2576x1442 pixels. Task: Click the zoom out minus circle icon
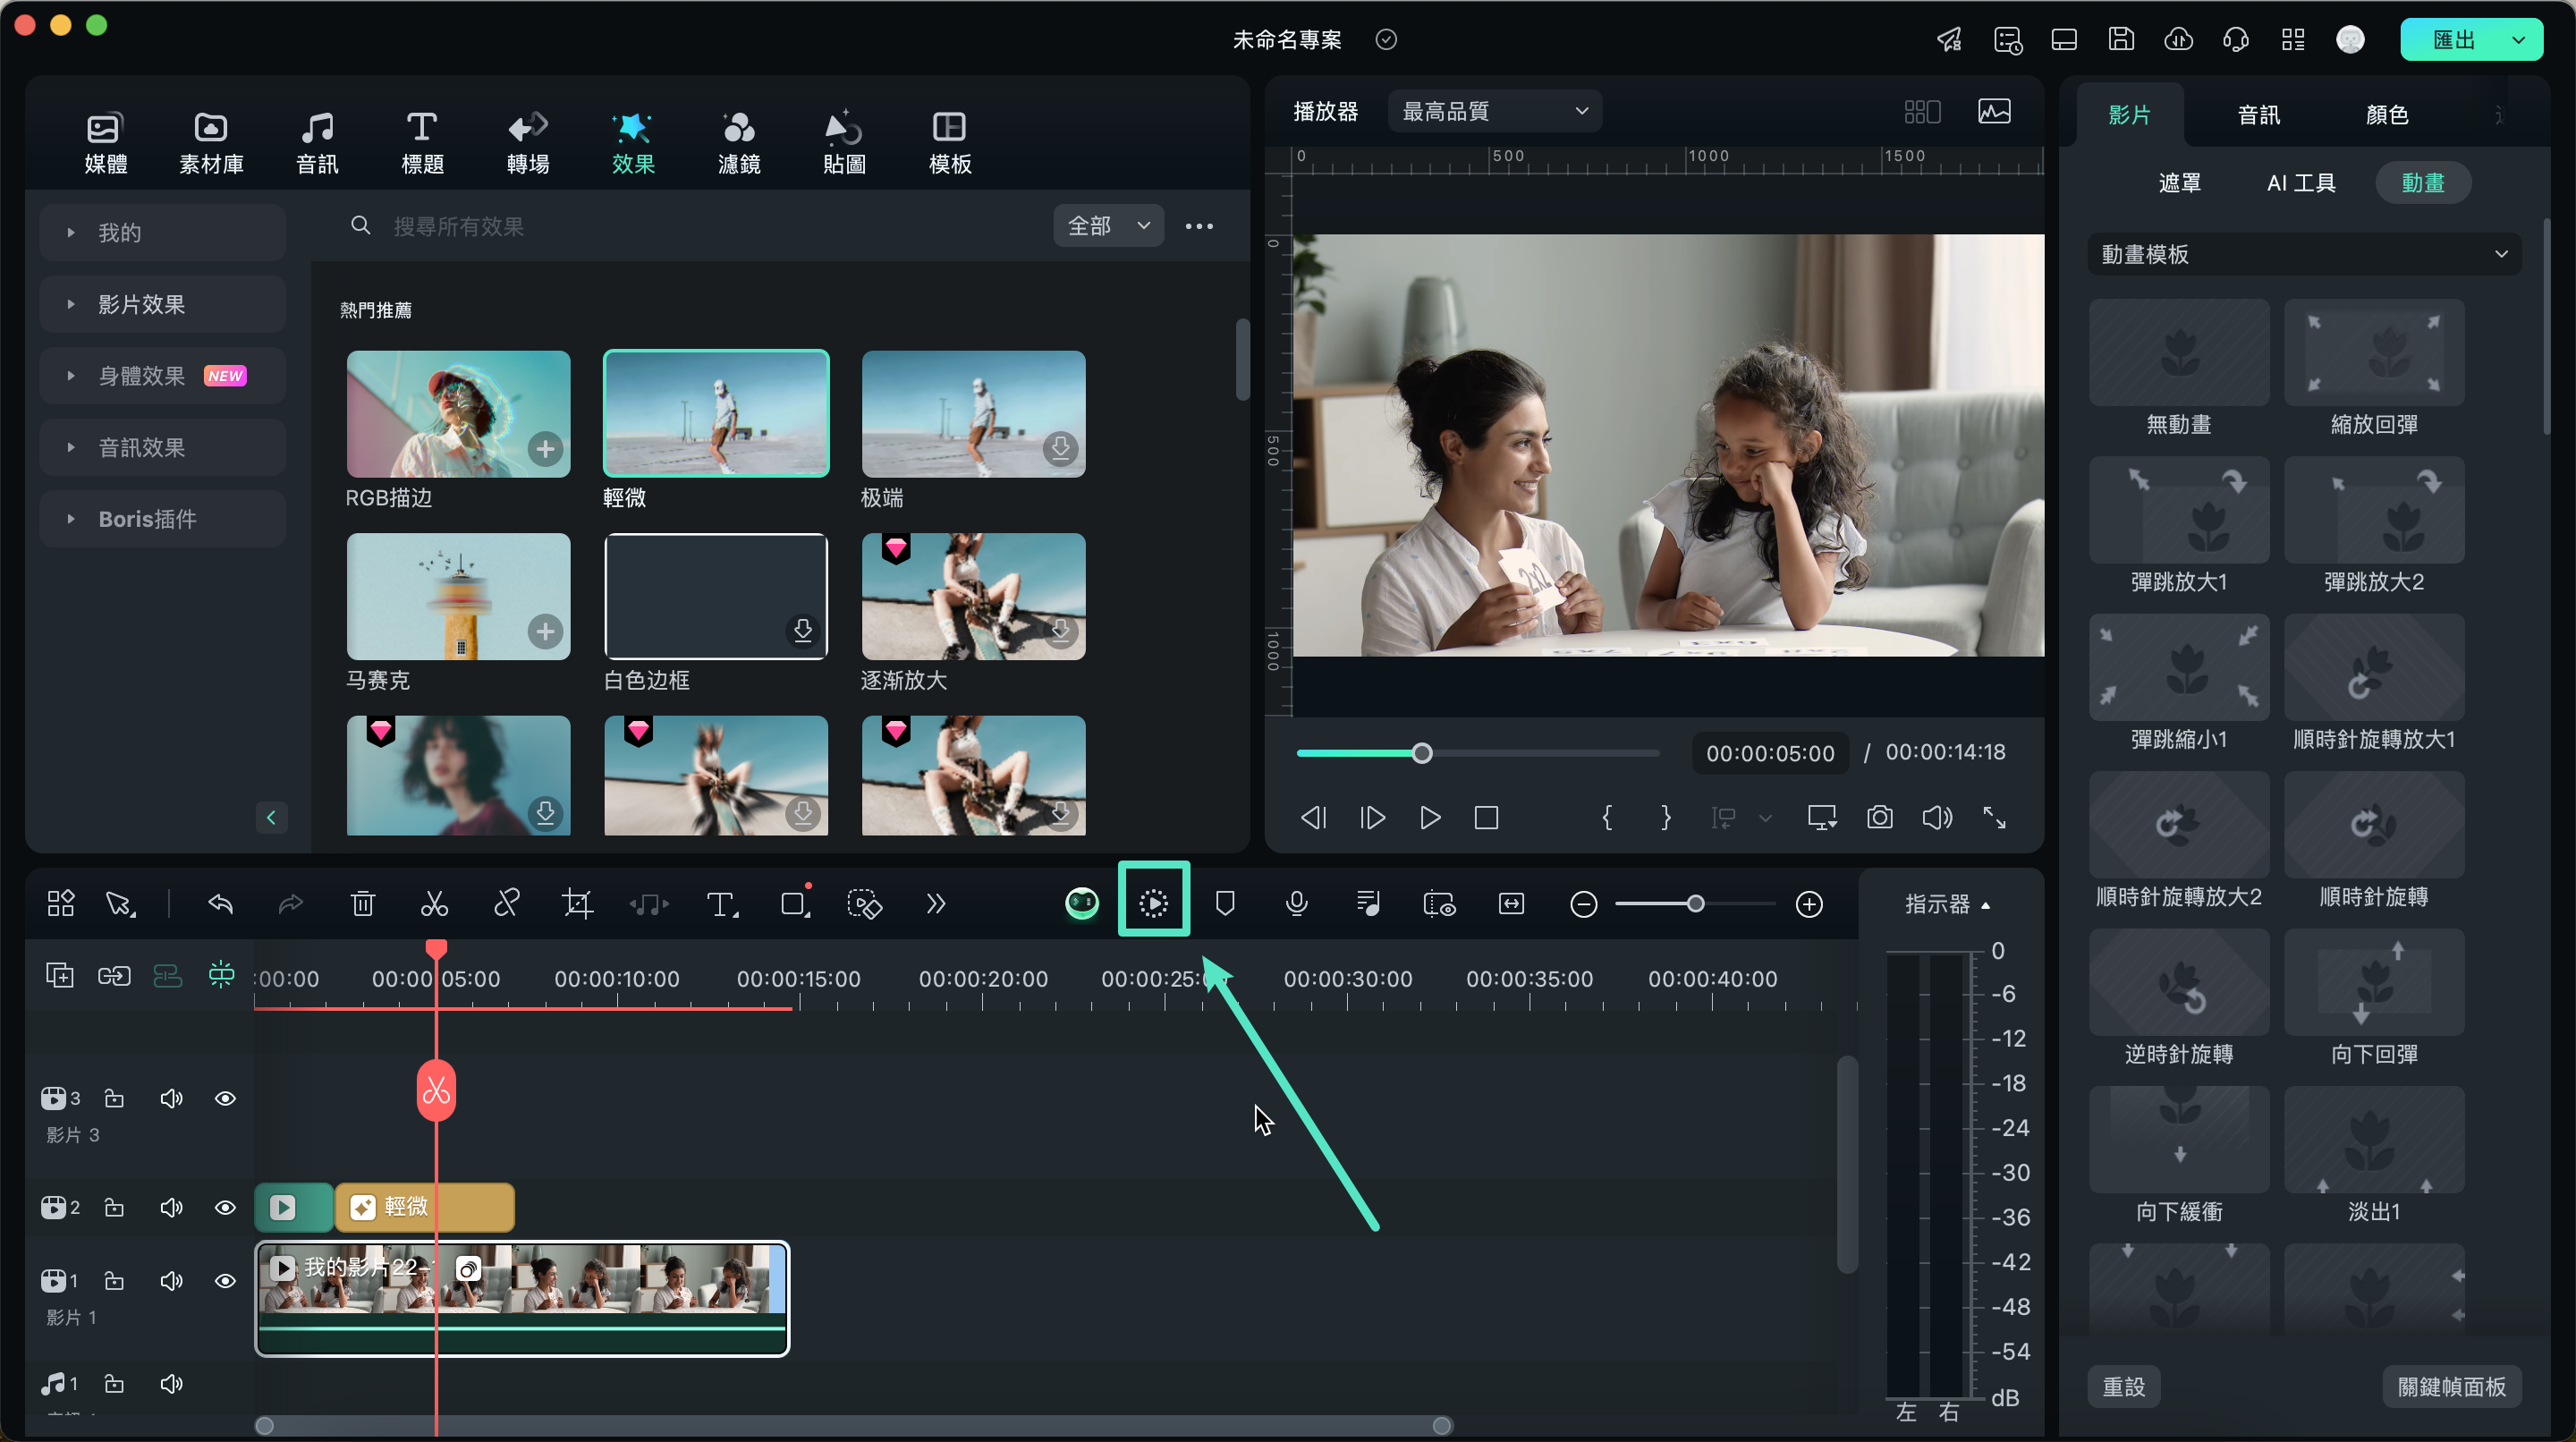1584,904
